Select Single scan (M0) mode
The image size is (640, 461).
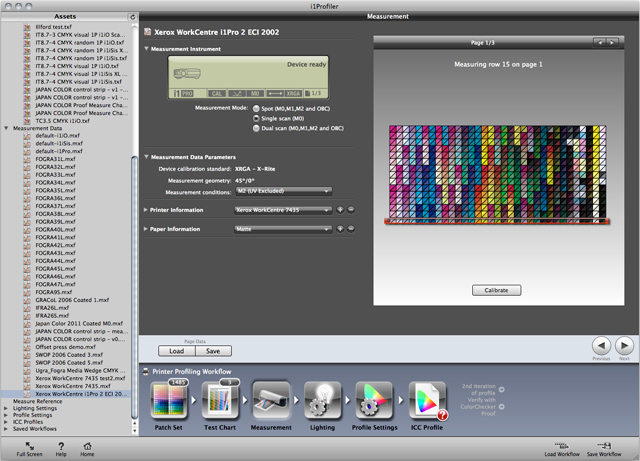[x=256, y=118]
